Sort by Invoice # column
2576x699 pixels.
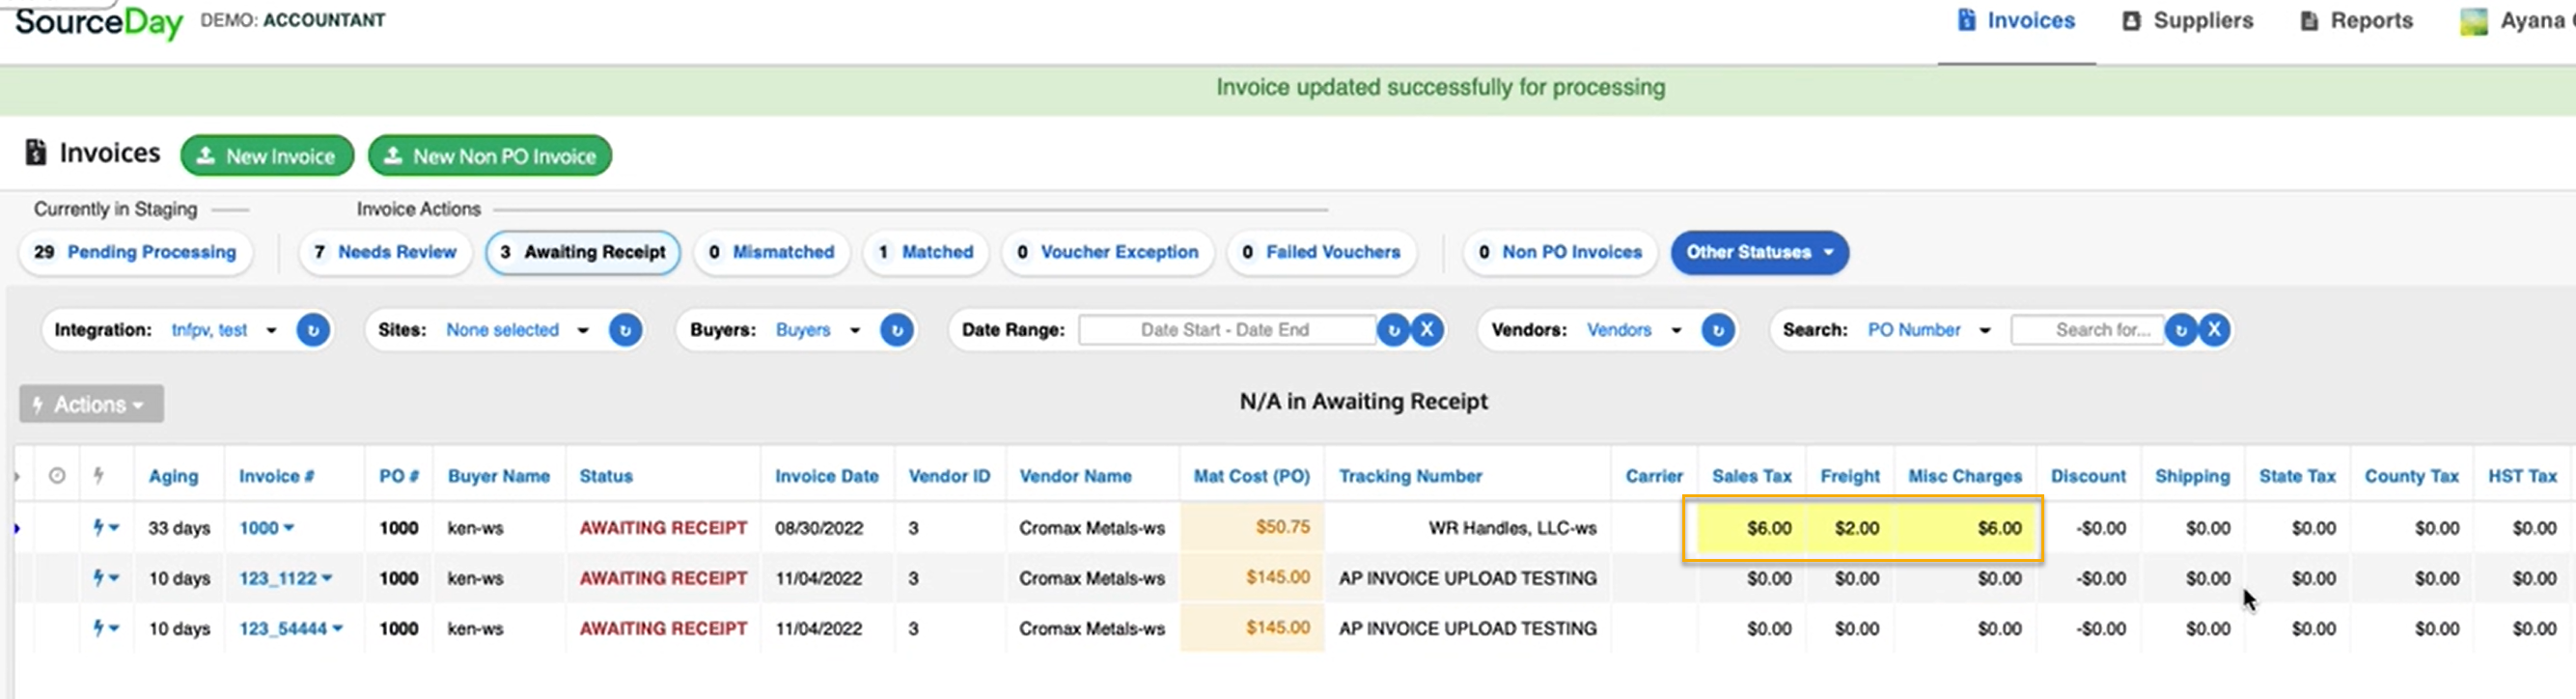coord(276,477)
